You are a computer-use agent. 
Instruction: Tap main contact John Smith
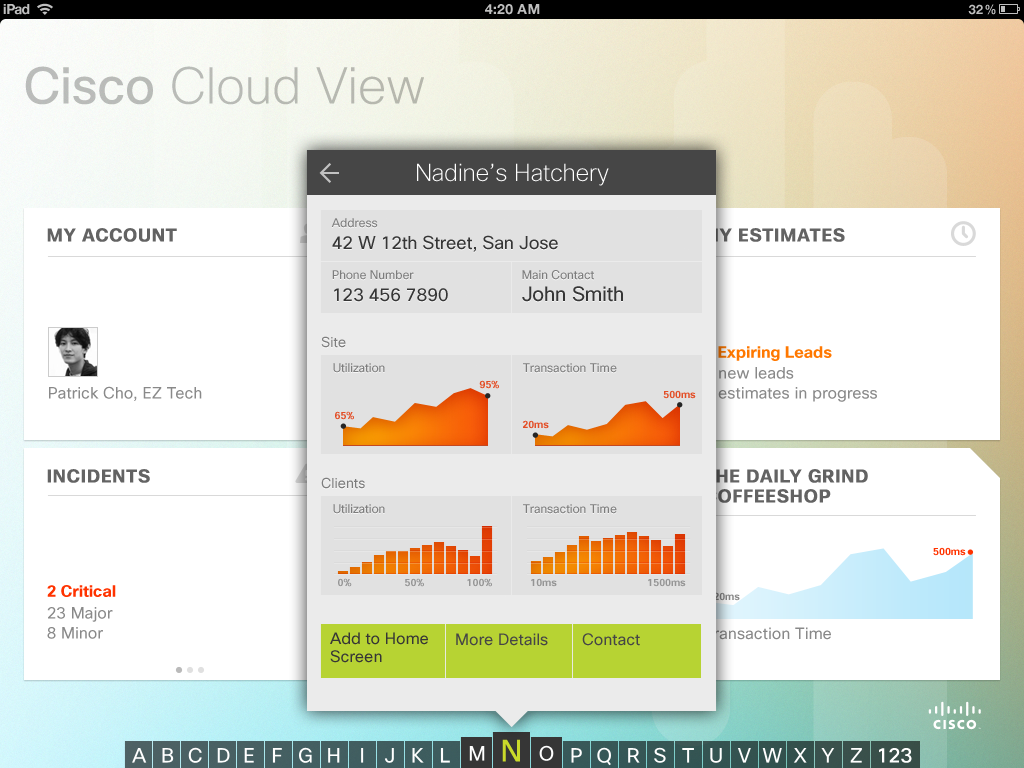click(573, 295)
